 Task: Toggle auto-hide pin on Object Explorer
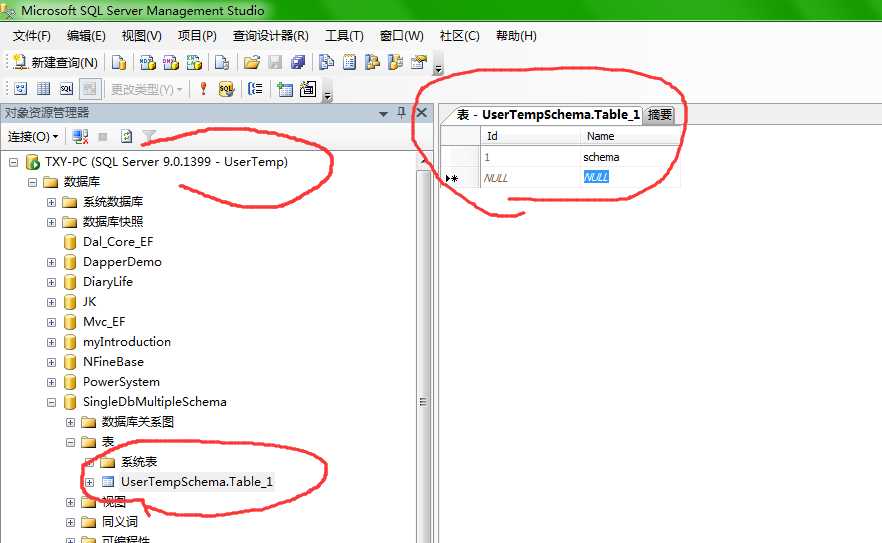[x=402, y=113]
